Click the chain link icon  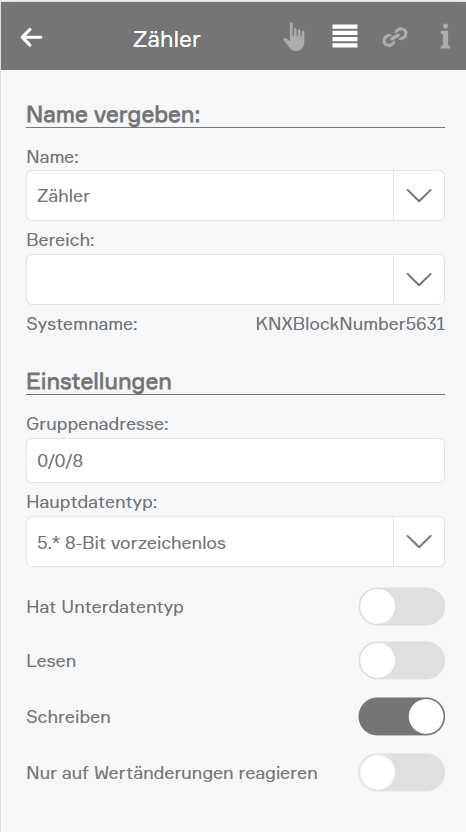[395, 37]
